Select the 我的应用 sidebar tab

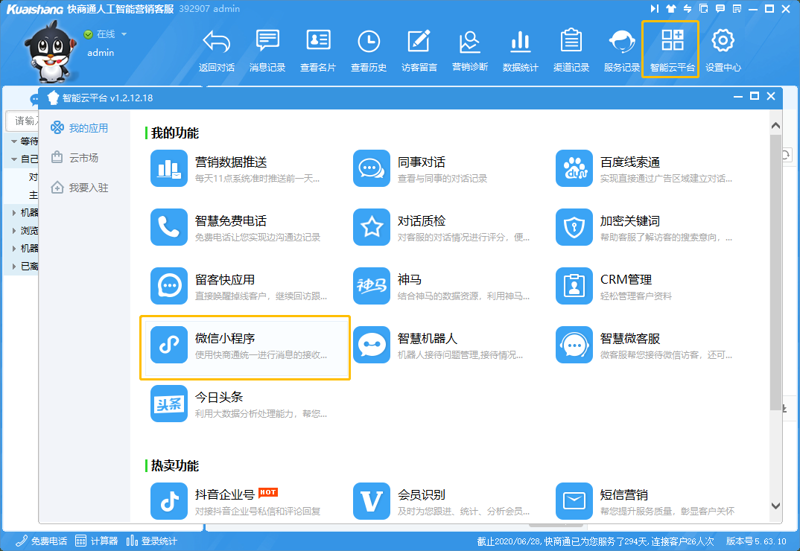[80, 128]
